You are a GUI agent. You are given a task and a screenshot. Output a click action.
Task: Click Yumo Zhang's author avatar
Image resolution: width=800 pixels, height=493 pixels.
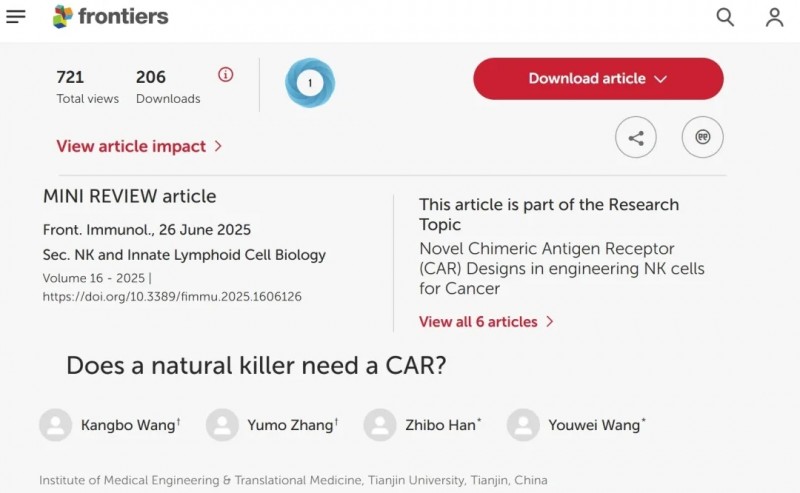tap(222, 425)
